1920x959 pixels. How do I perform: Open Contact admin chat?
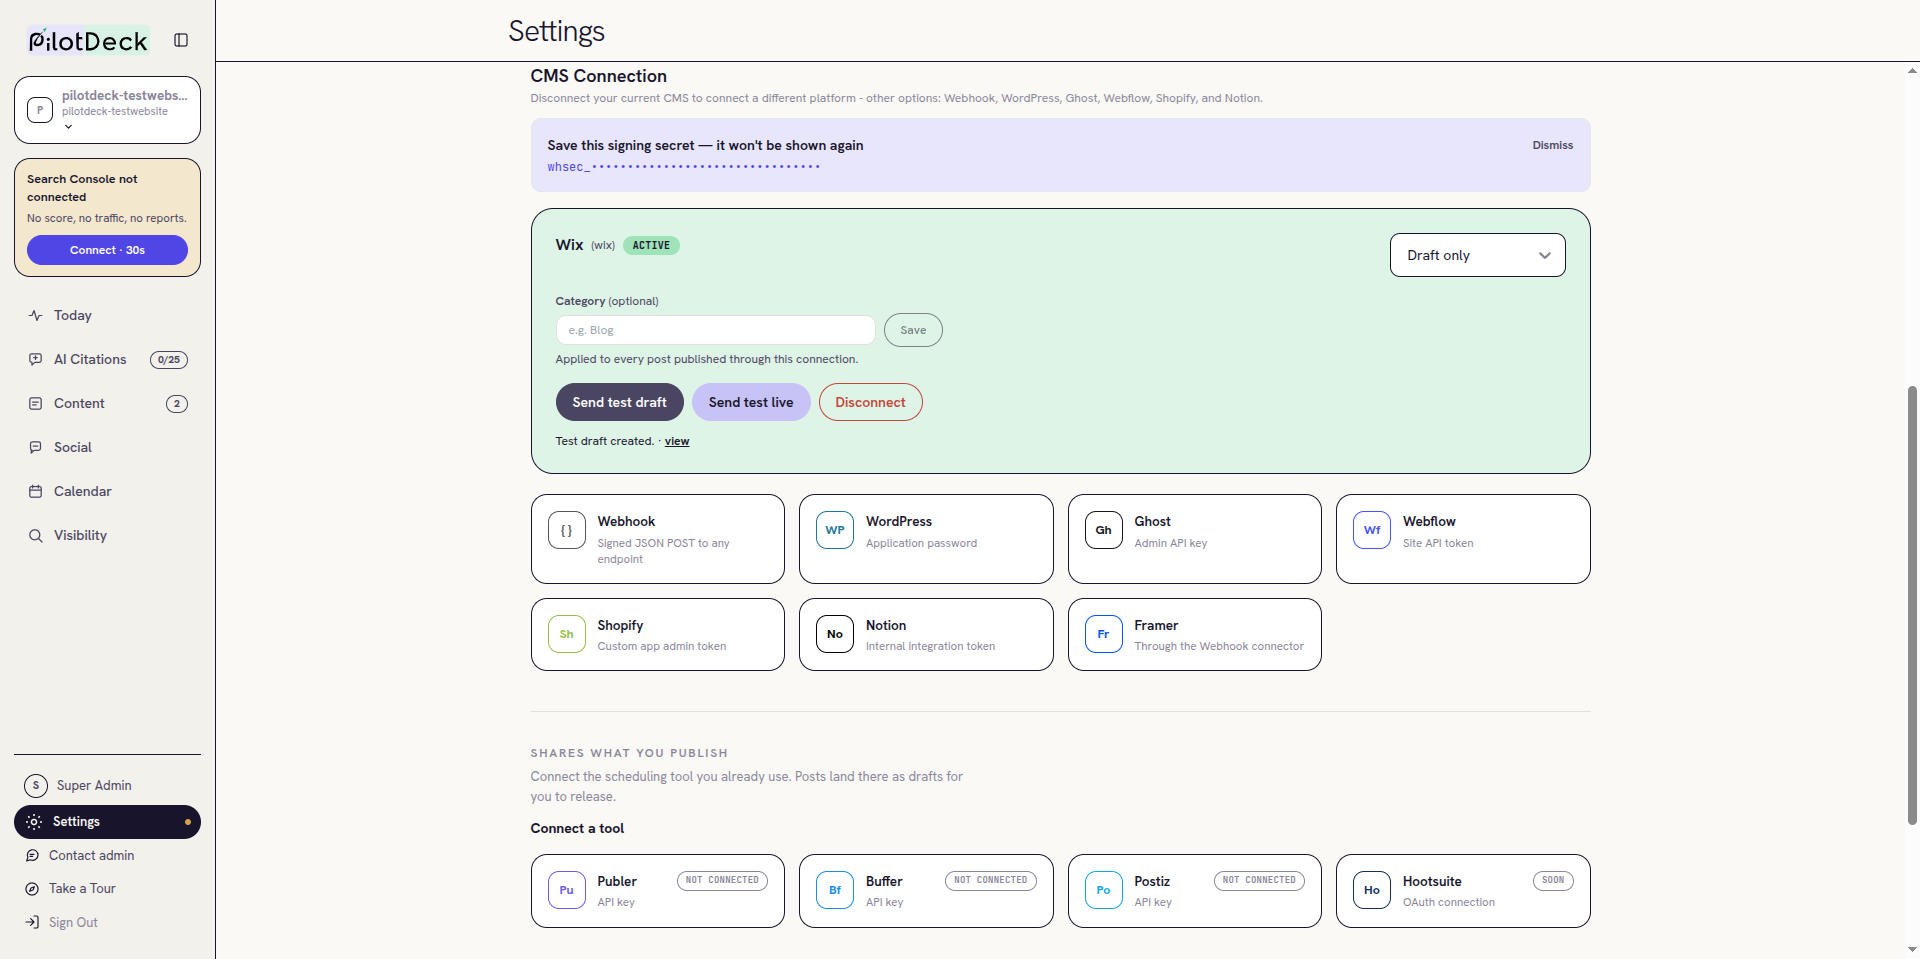click(107, 855)
